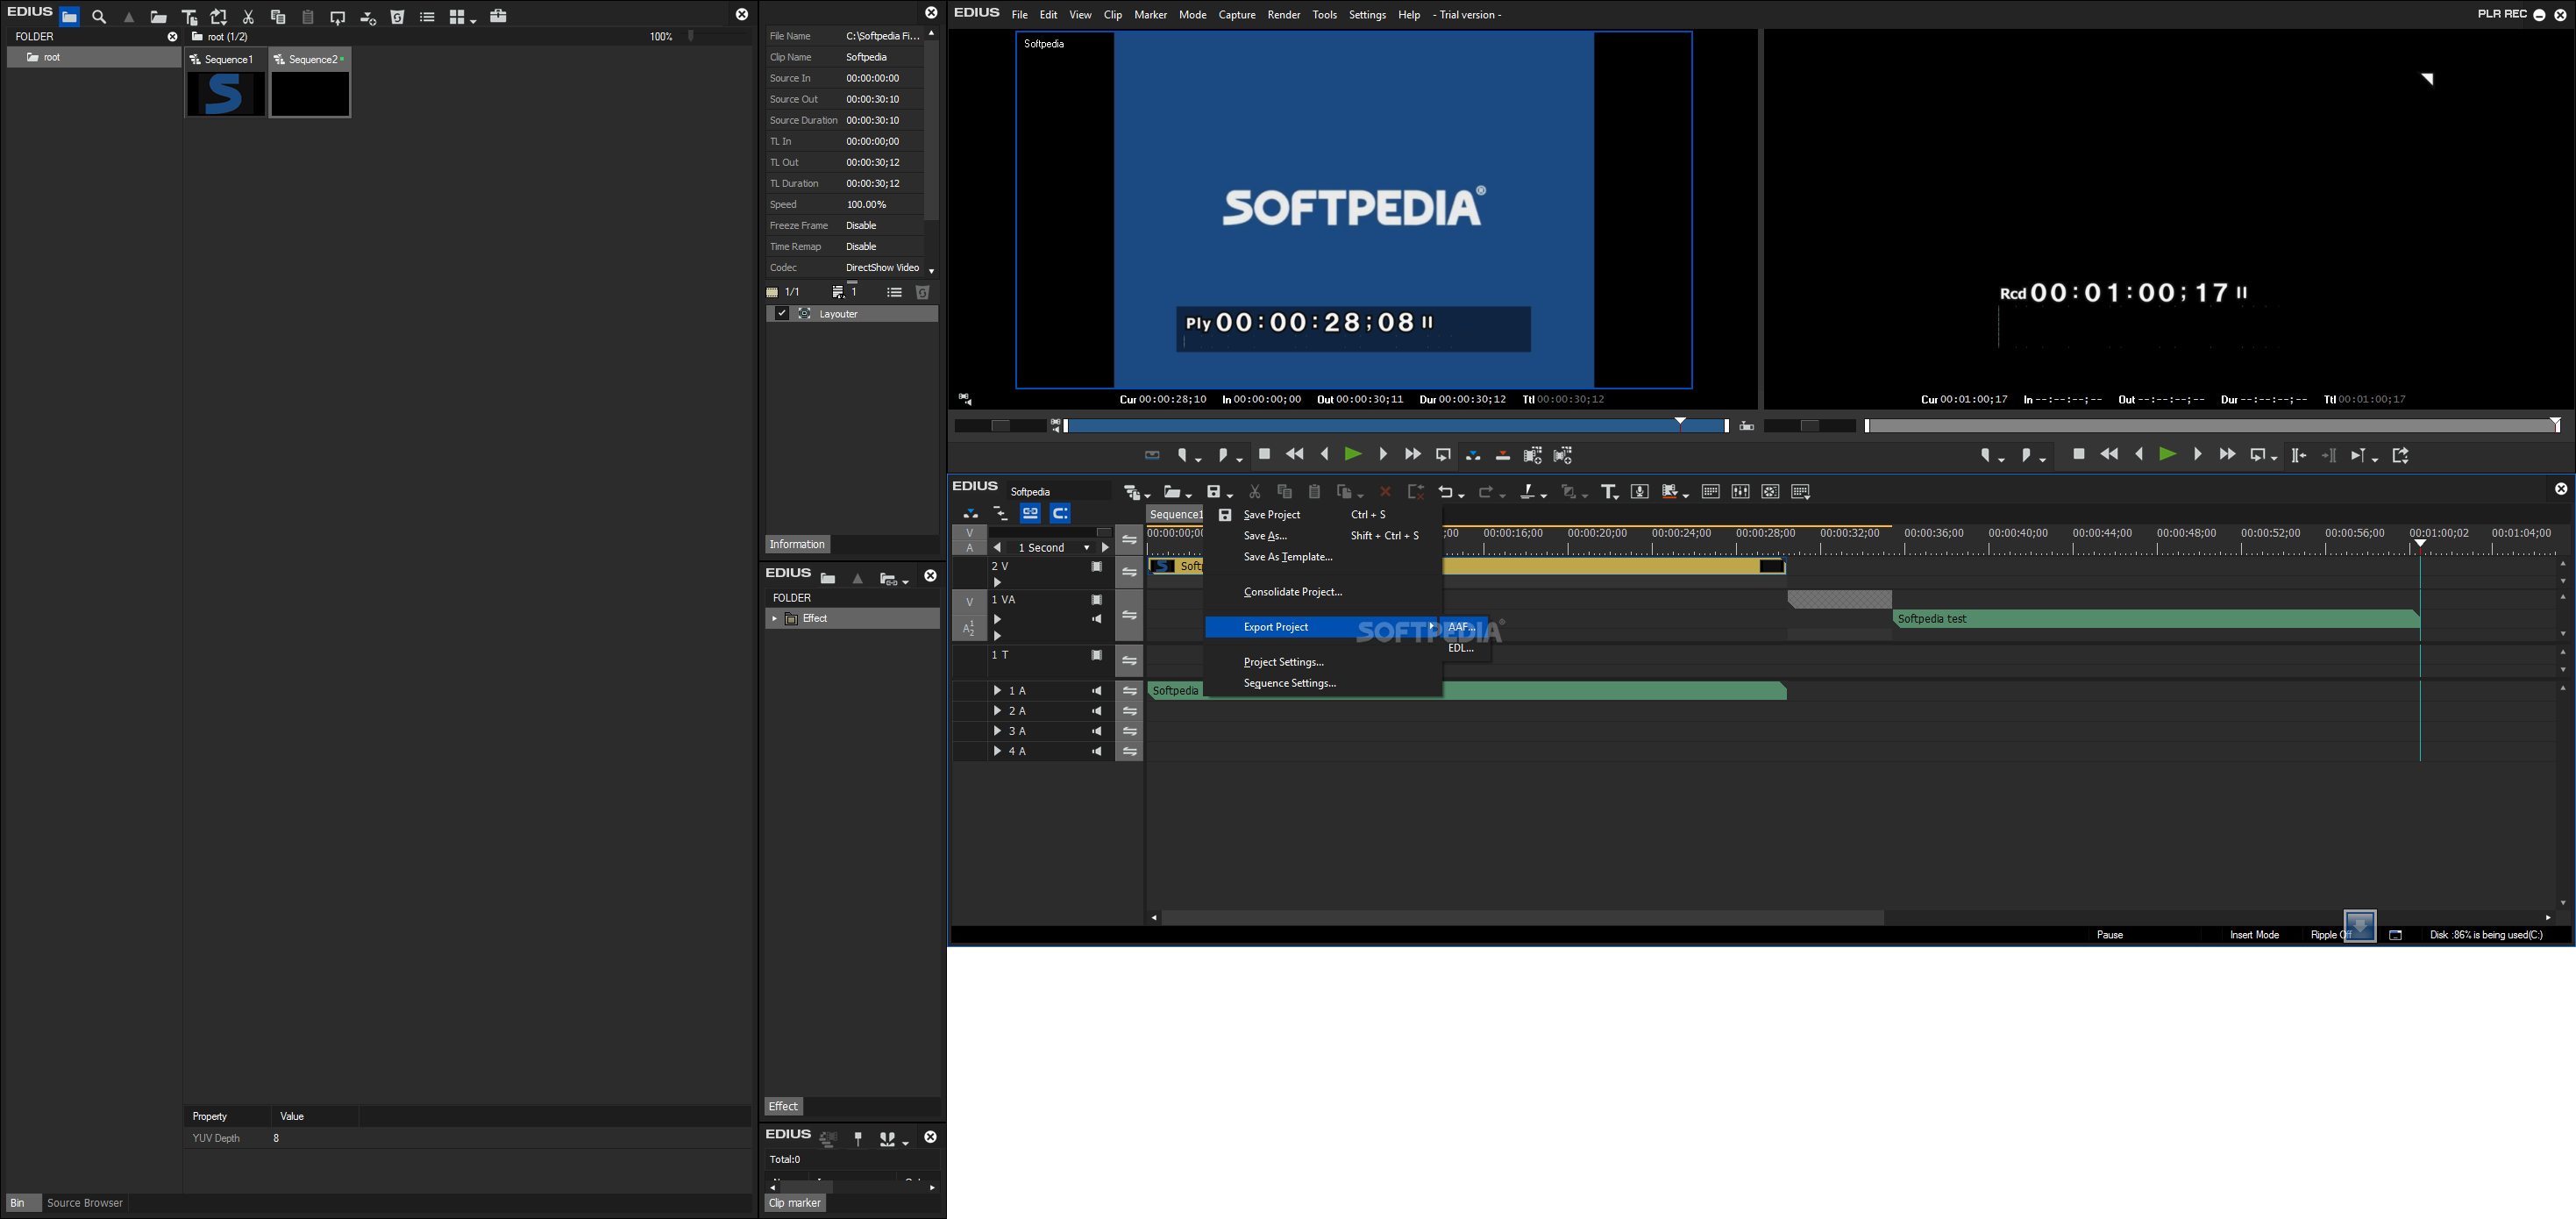Expand the 2 A audio track

point(997,711)
